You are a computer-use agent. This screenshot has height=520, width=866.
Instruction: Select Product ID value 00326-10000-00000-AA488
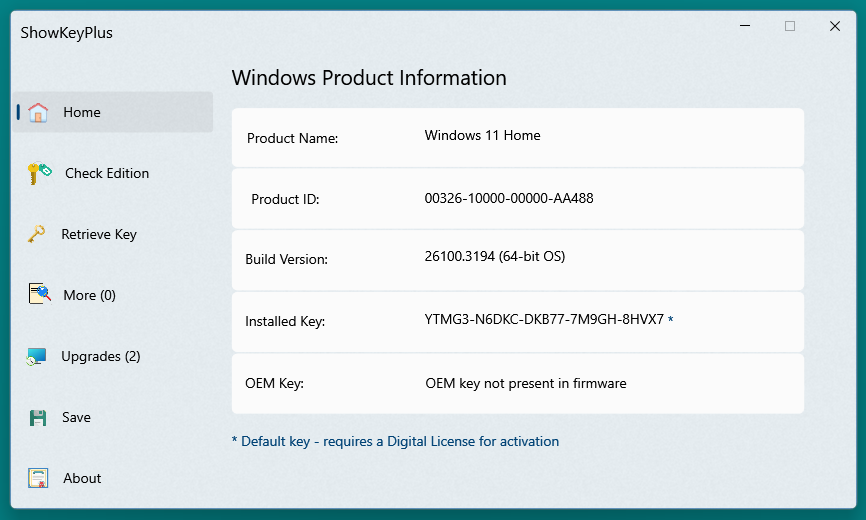(509, 198)
